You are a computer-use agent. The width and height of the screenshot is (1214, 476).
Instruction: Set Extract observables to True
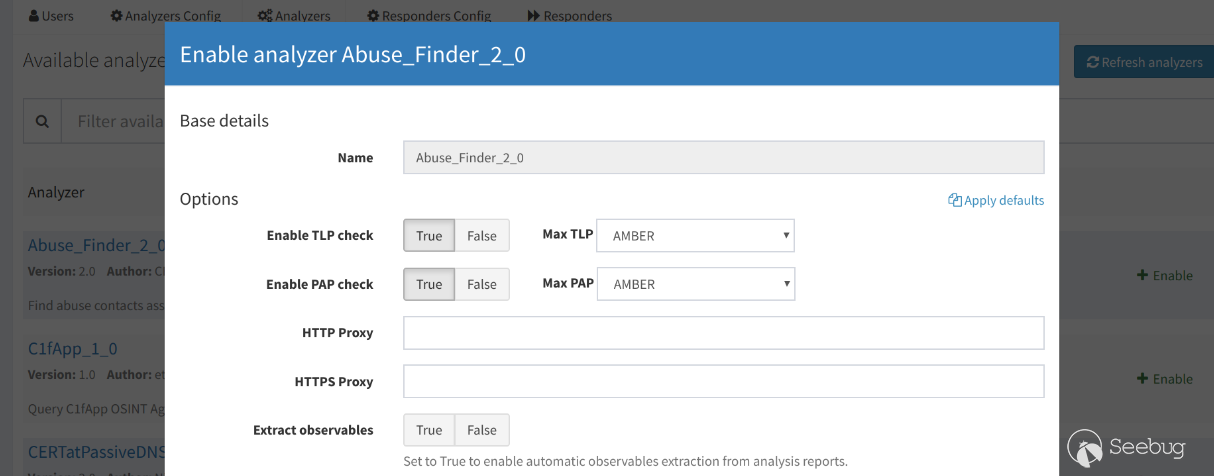point(429,430)
